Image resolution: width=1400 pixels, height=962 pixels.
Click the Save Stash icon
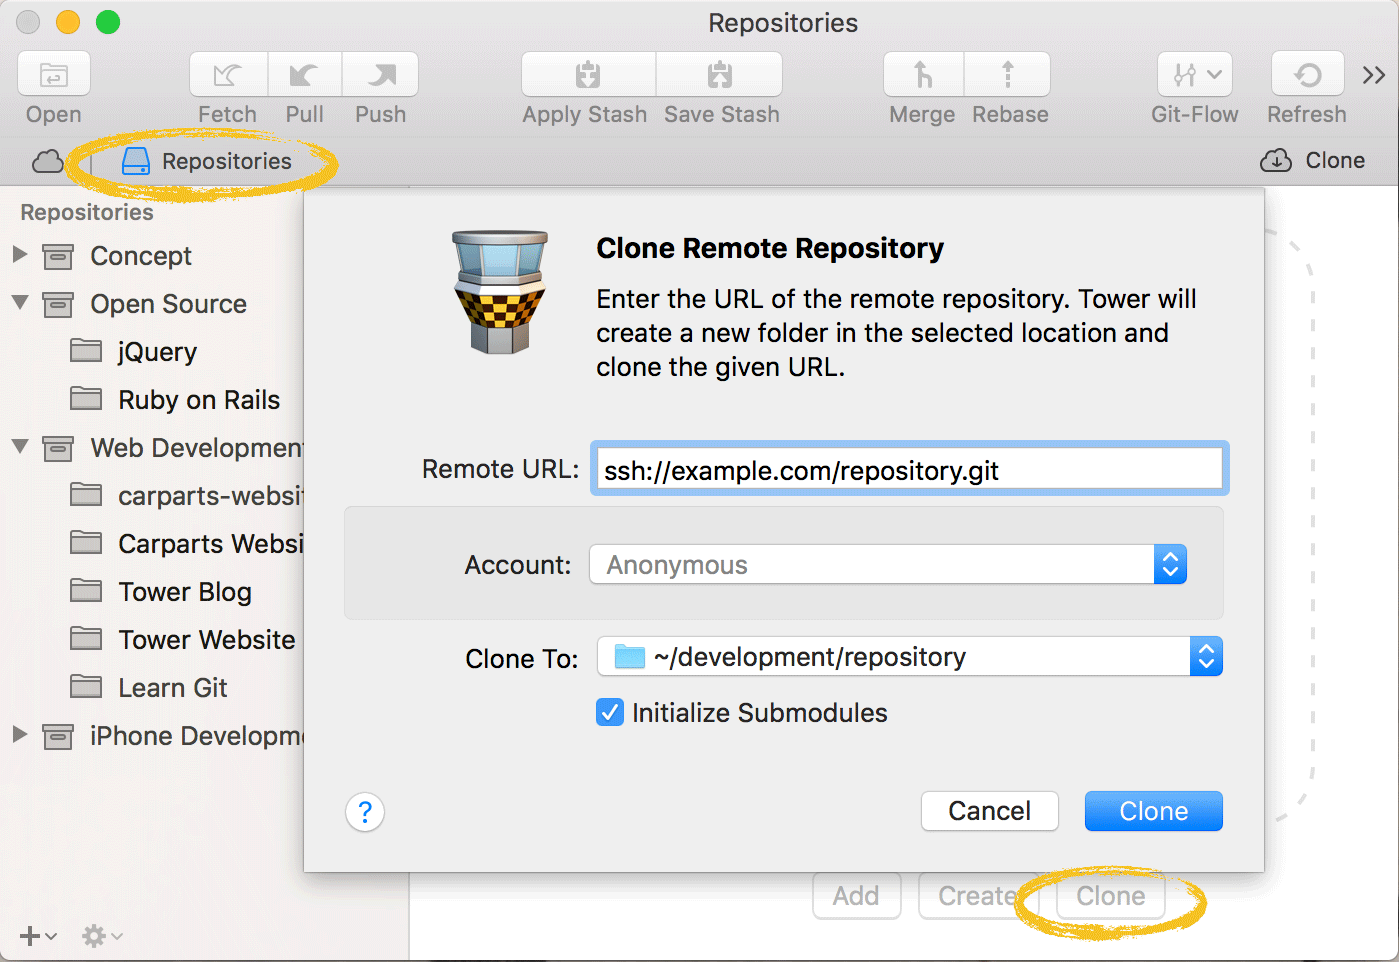(x=720, y=75)
